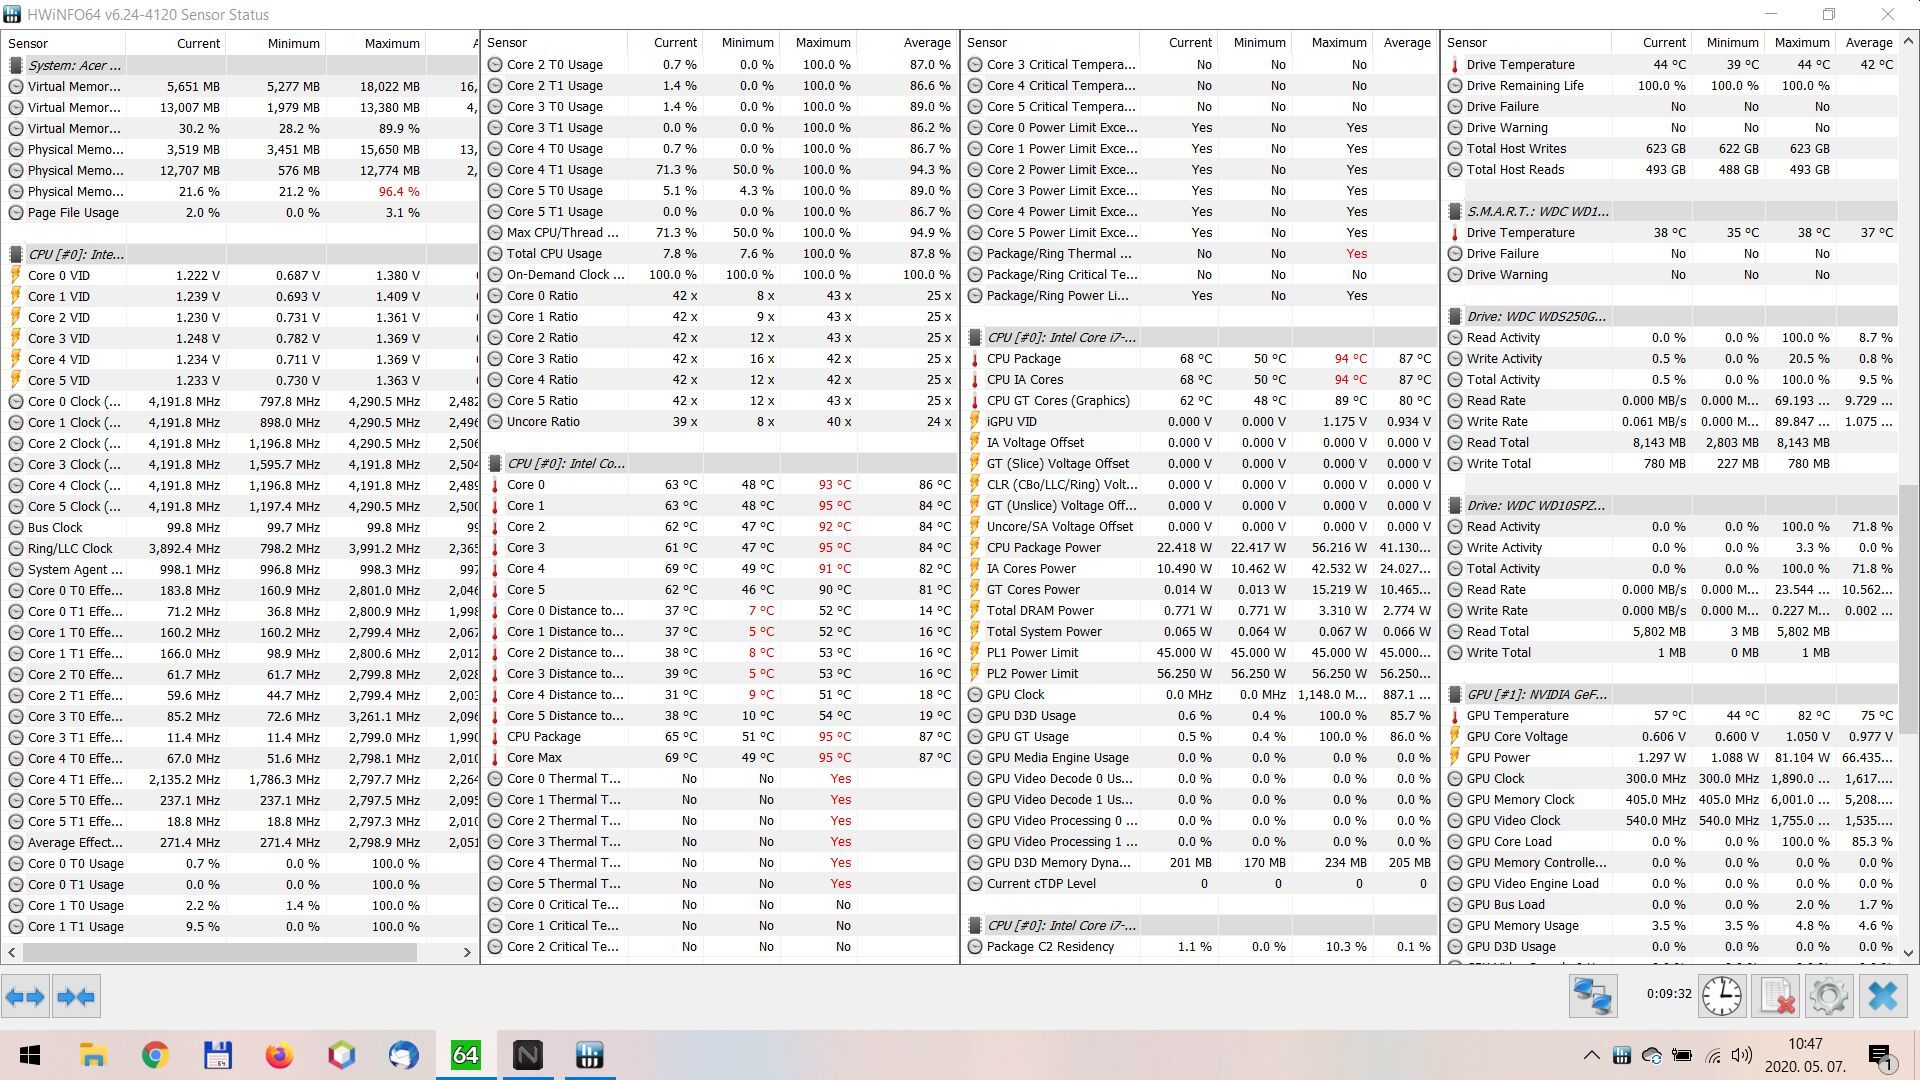The width and height of the screenshot is (1920, 1080).
Task: Switch to the black N taskbar app
Action: pyautogui.click(x=527, y=1055)
